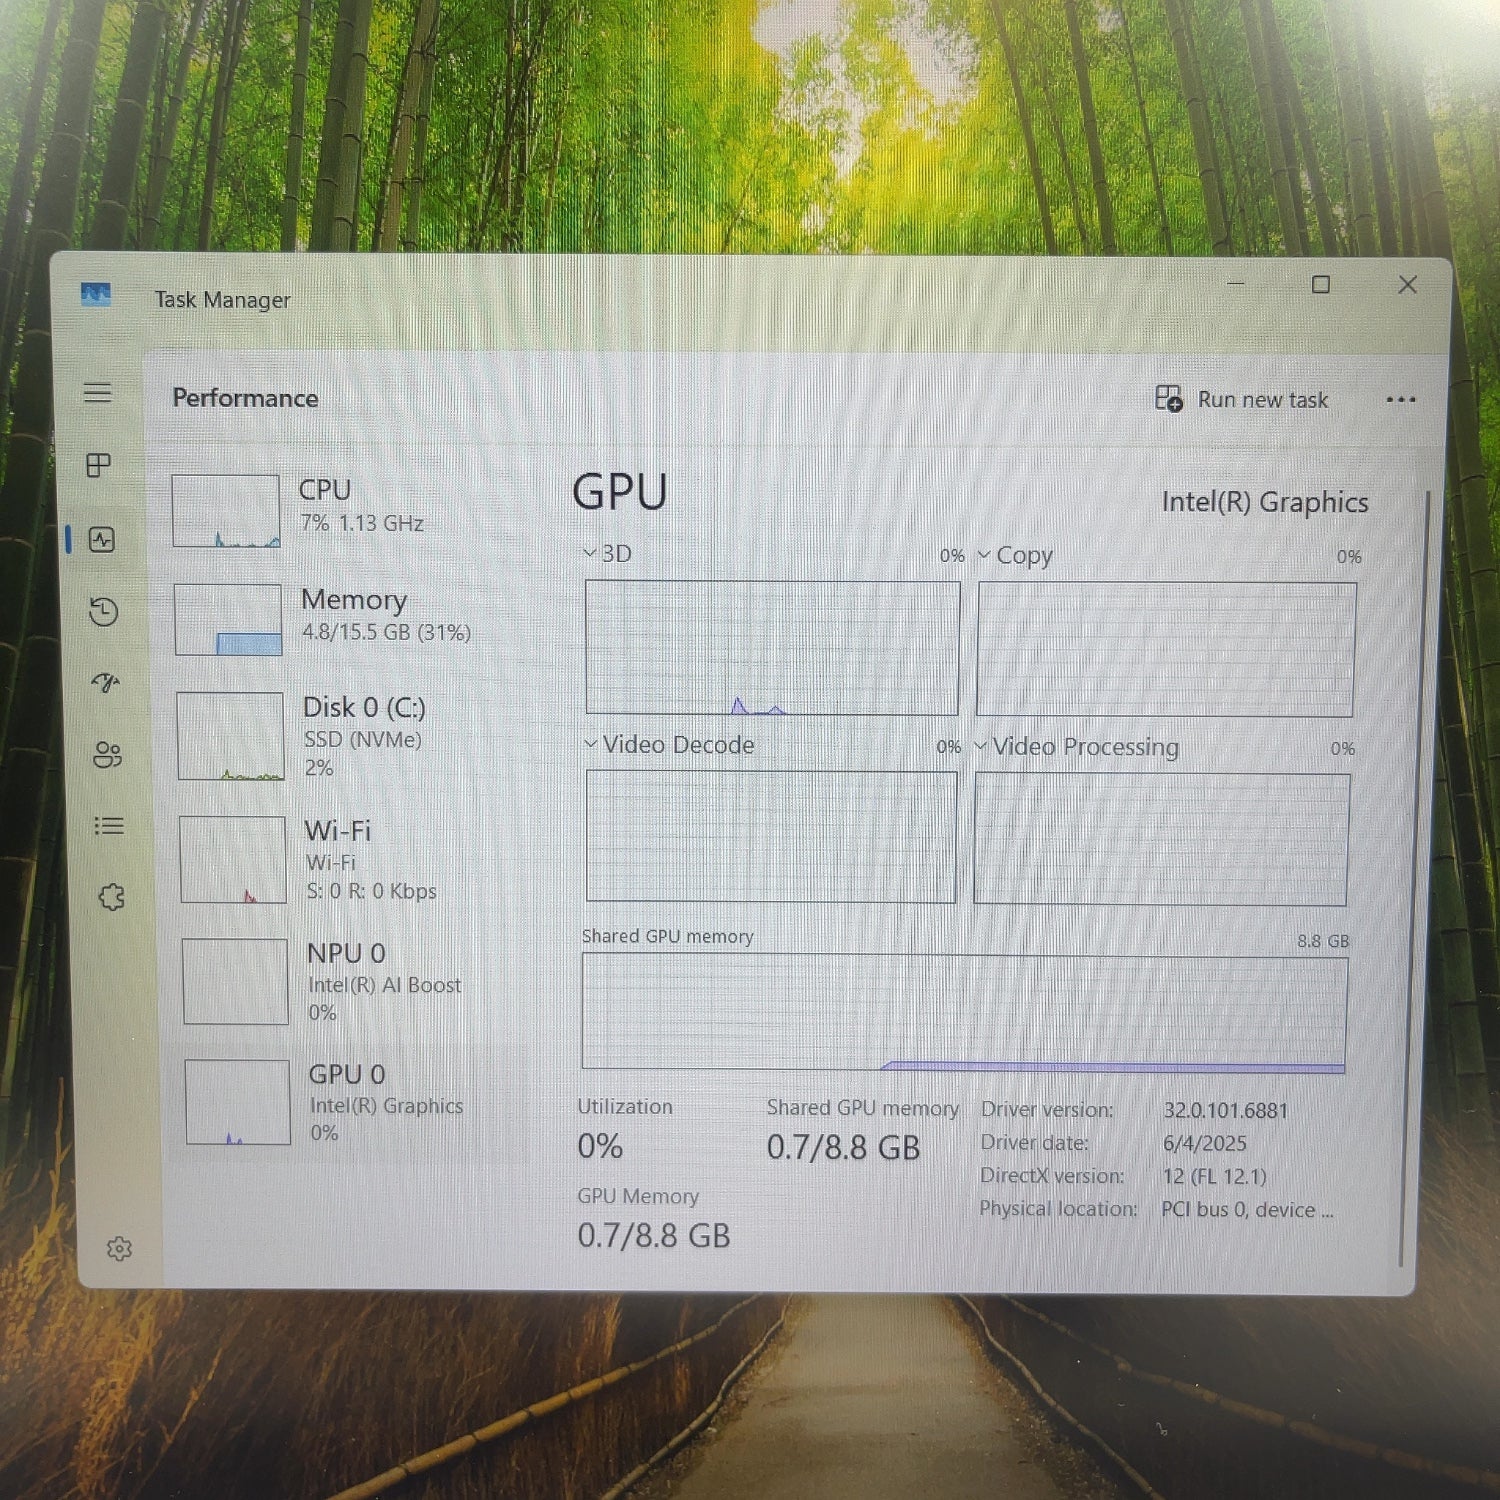Click the Memory usage bar graph

point(228,620)
